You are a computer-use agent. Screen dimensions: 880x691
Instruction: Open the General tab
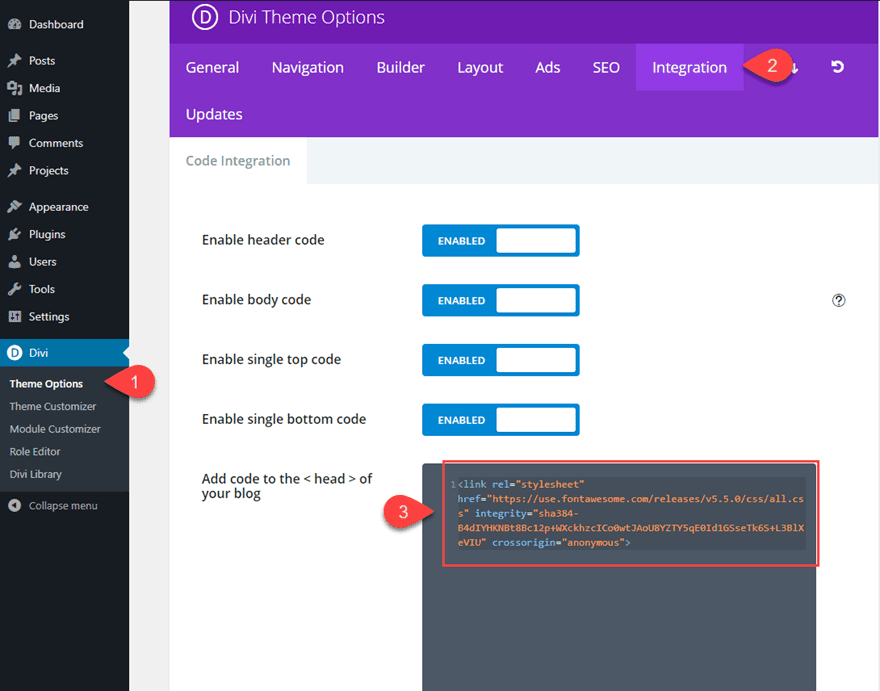[x=212, y=67]
